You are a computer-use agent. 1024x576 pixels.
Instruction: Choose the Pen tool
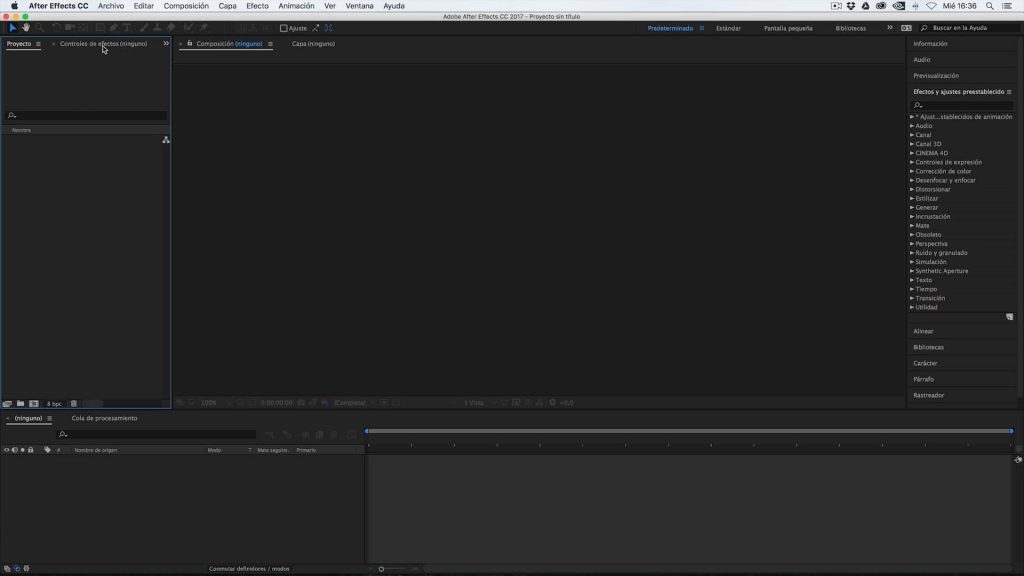pyautogui.click(x=114, y=28)
